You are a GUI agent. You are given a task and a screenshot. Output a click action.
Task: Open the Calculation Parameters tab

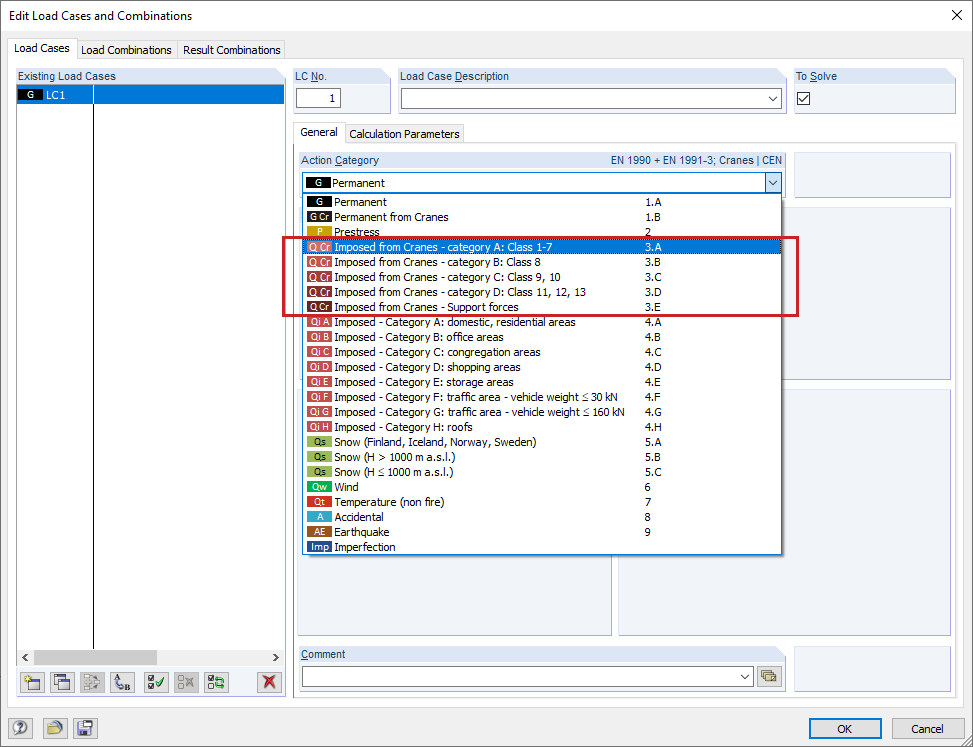coord(404,133)
